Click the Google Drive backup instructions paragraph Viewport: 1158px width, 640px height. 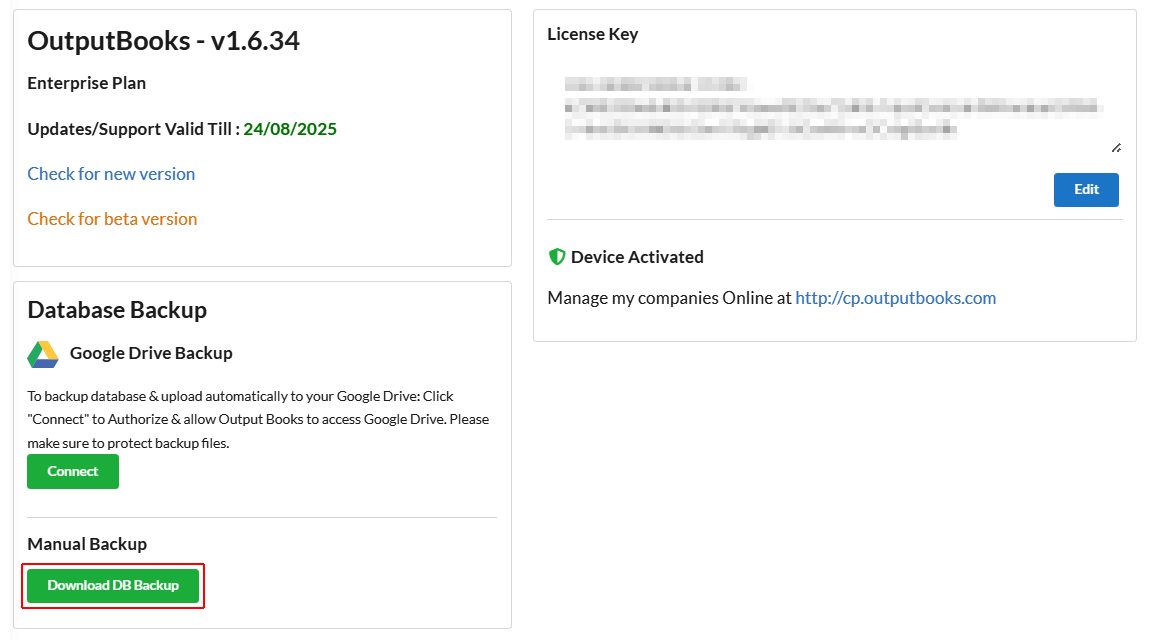(258, 419)
